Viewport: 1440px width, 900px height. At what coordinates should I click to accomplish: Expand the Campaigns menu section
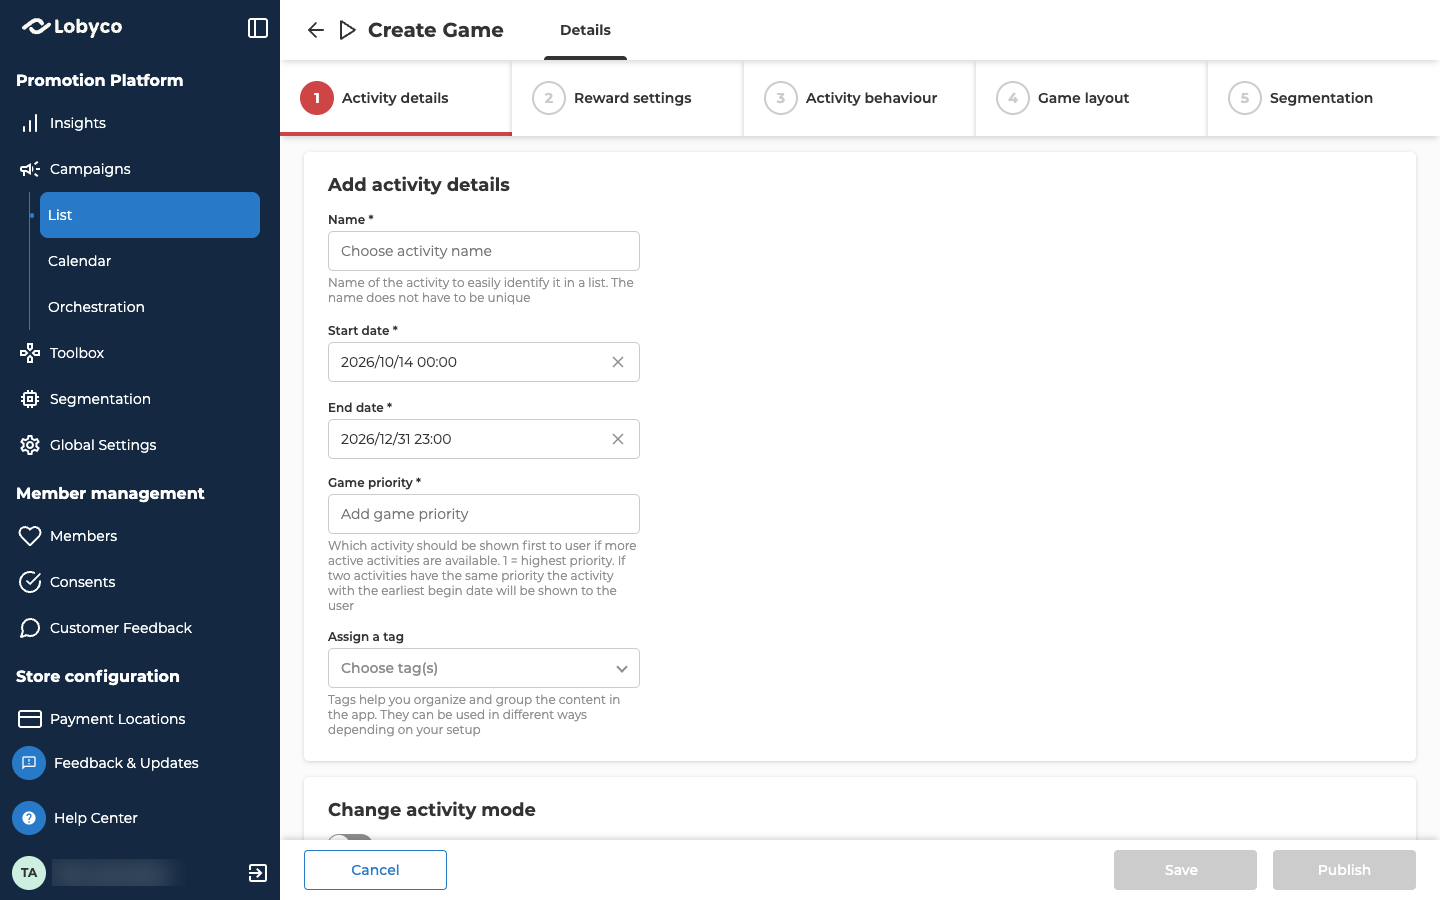pyautogui.click(x=140, y=169)
